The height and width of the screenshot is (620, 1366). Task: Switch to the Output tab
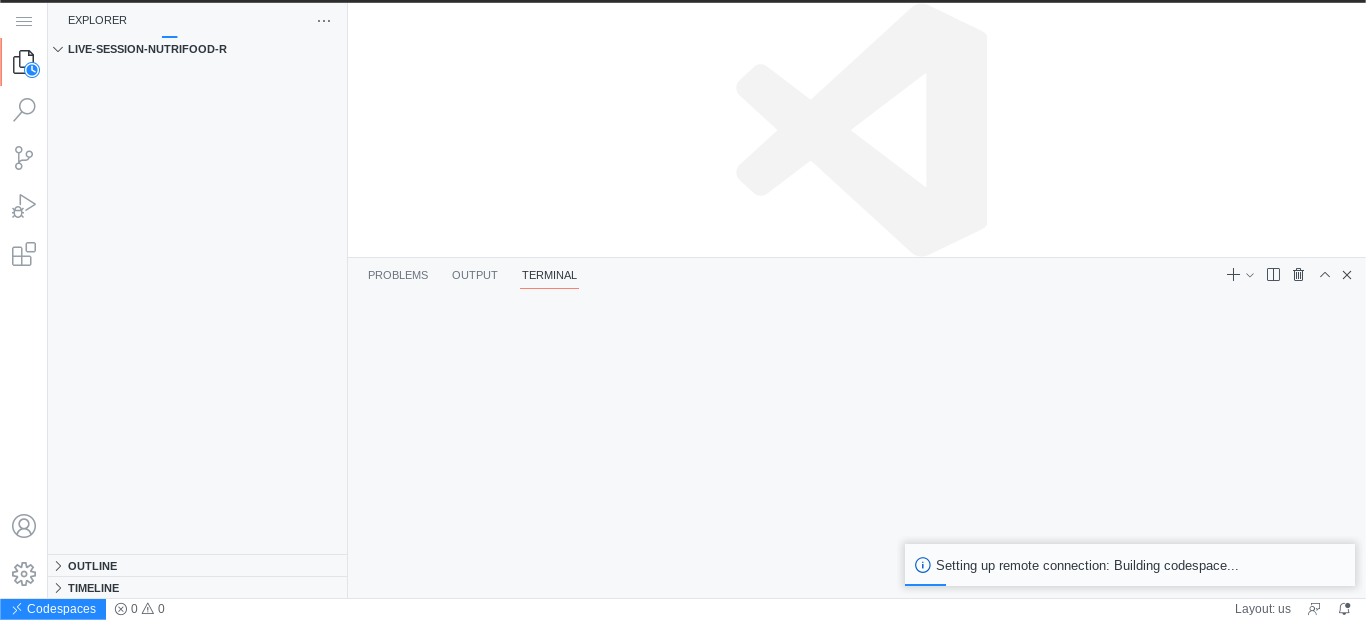(x=475, y=275)
